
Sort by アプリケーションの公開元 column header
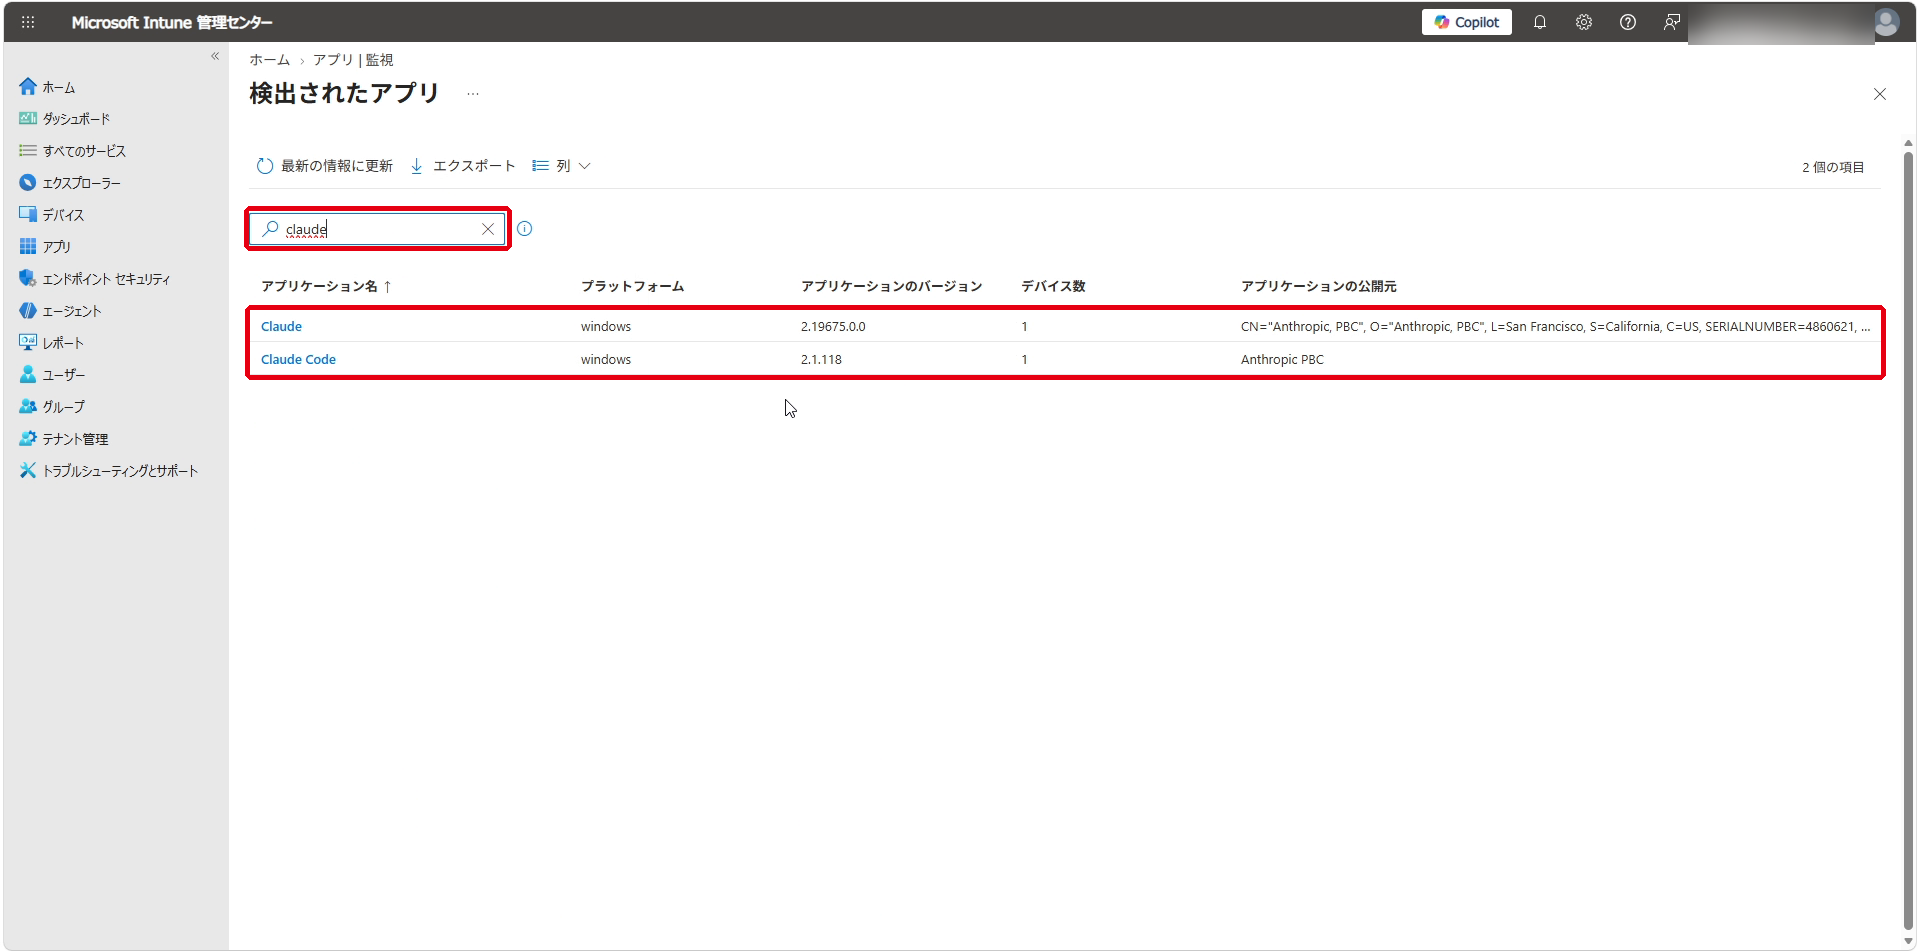tap(1318, 286)
